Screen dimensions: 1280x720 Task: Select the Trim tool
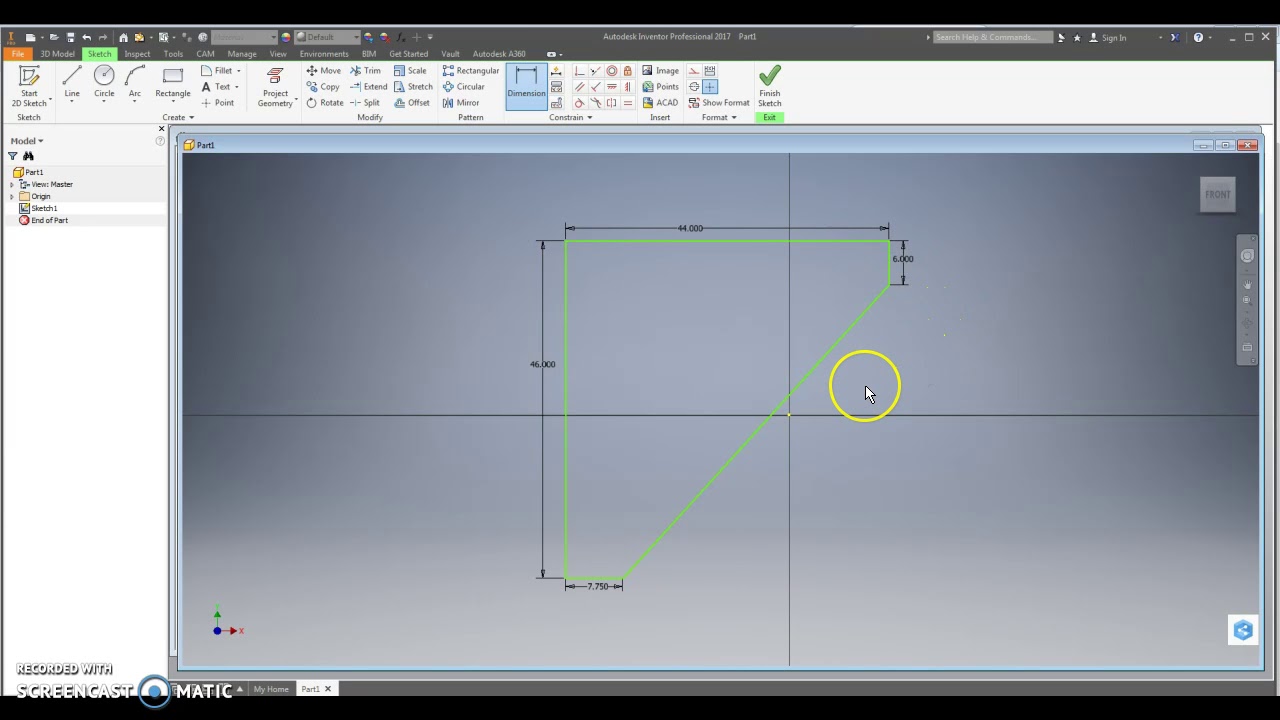click(365, 71)
